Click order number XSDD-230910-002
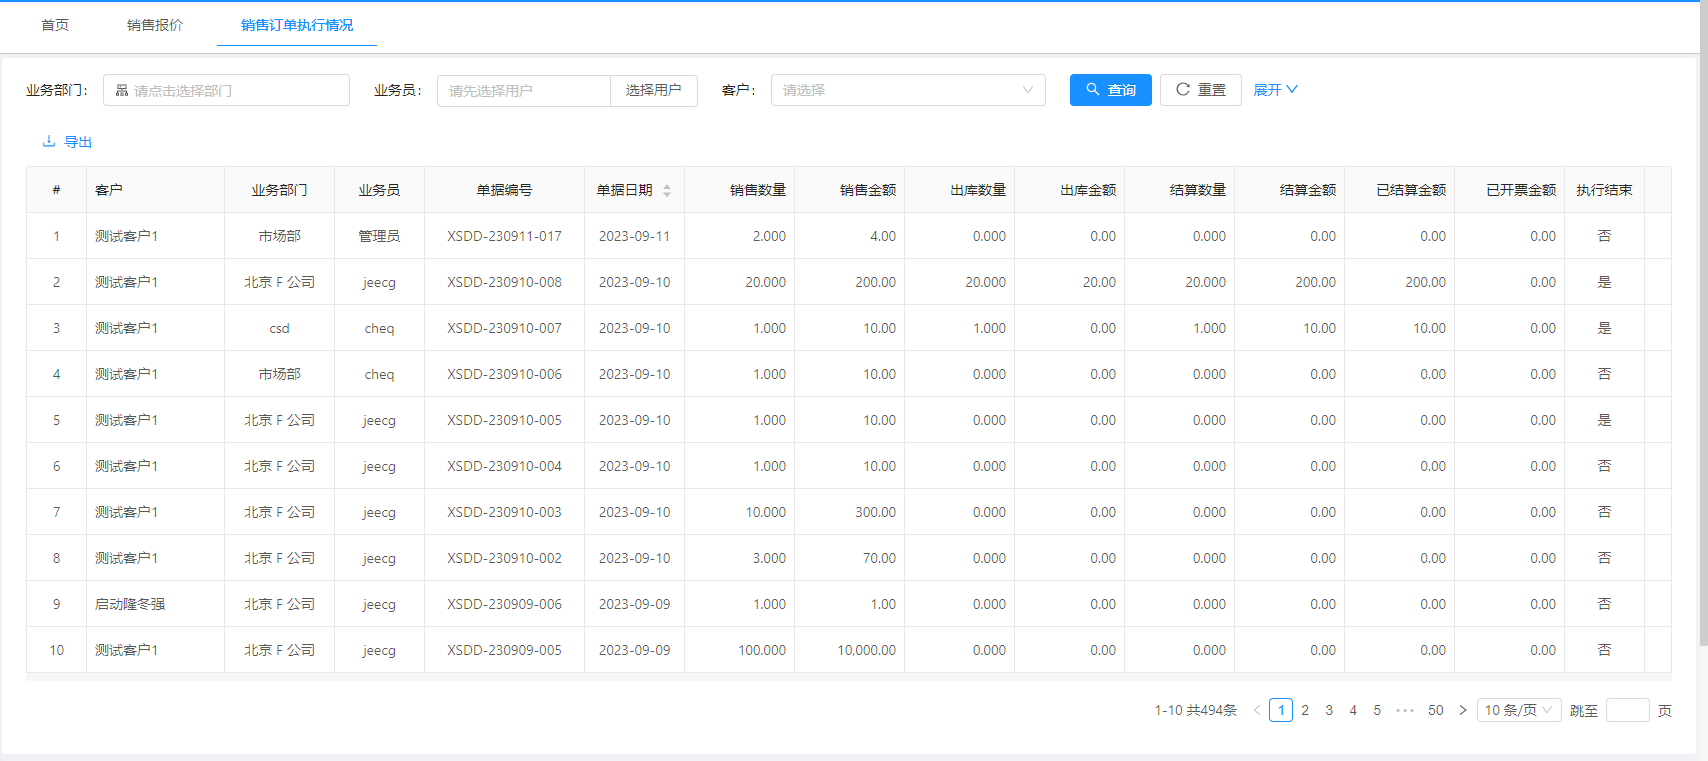The height and width of the screenshot is (761, 1708). pyautogui.click(x=505, y=558)
